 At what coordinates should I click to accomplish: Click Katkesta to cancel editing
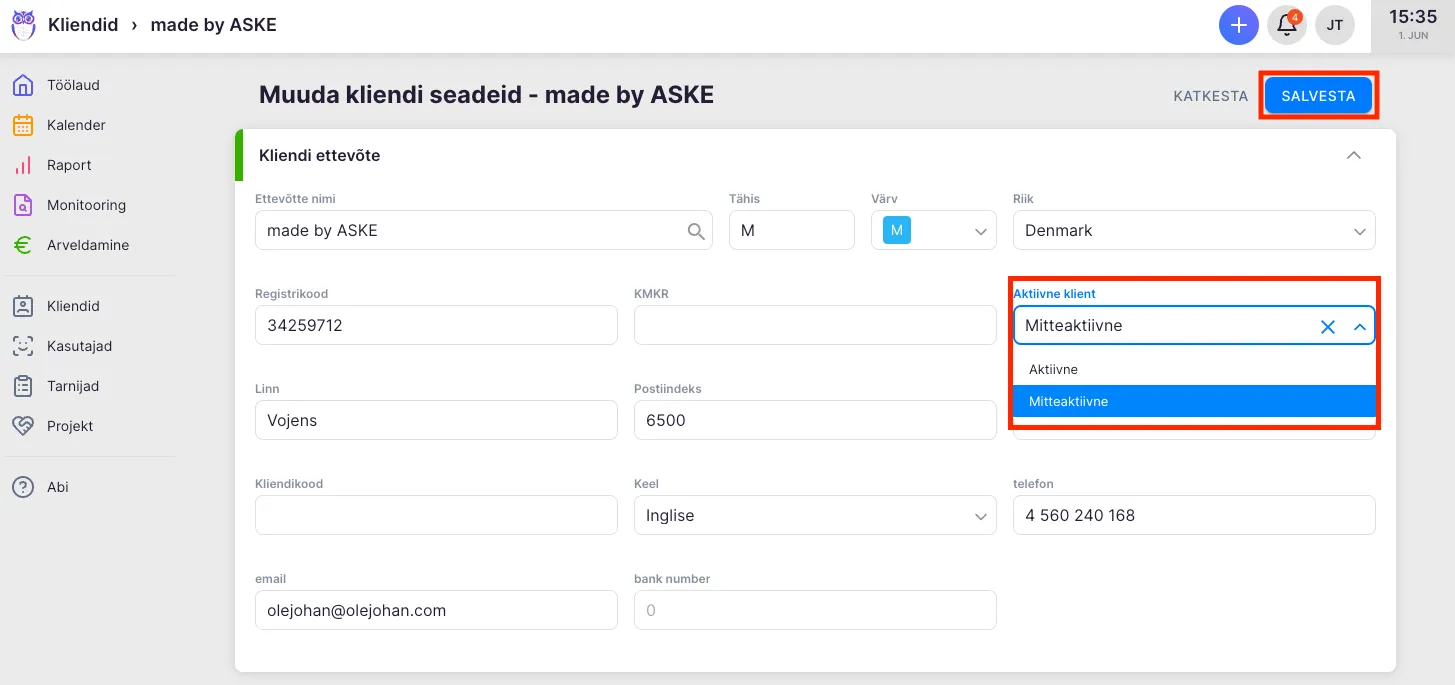pos(1210,96)
